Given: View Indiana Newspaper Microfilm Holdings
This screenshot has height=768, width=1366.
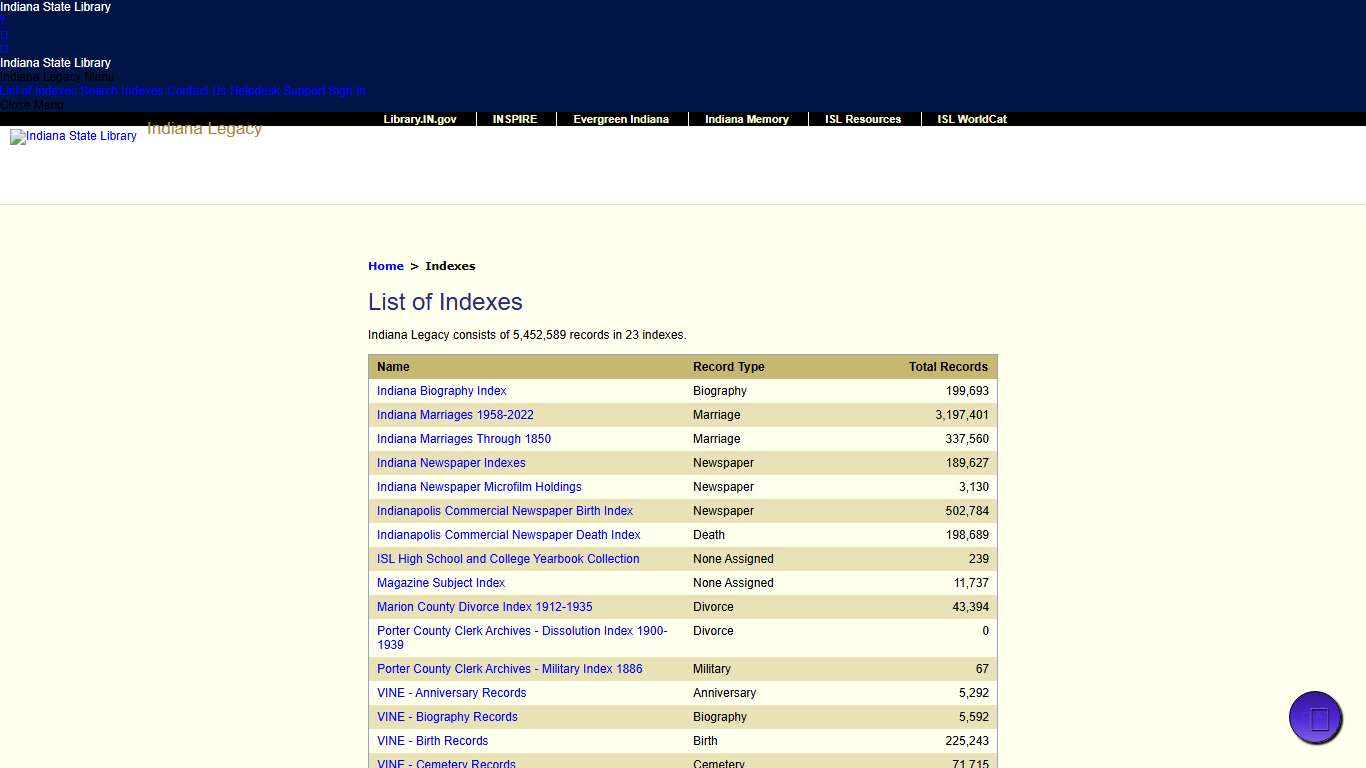Looking at the screenshot, I should click(479, 487).
